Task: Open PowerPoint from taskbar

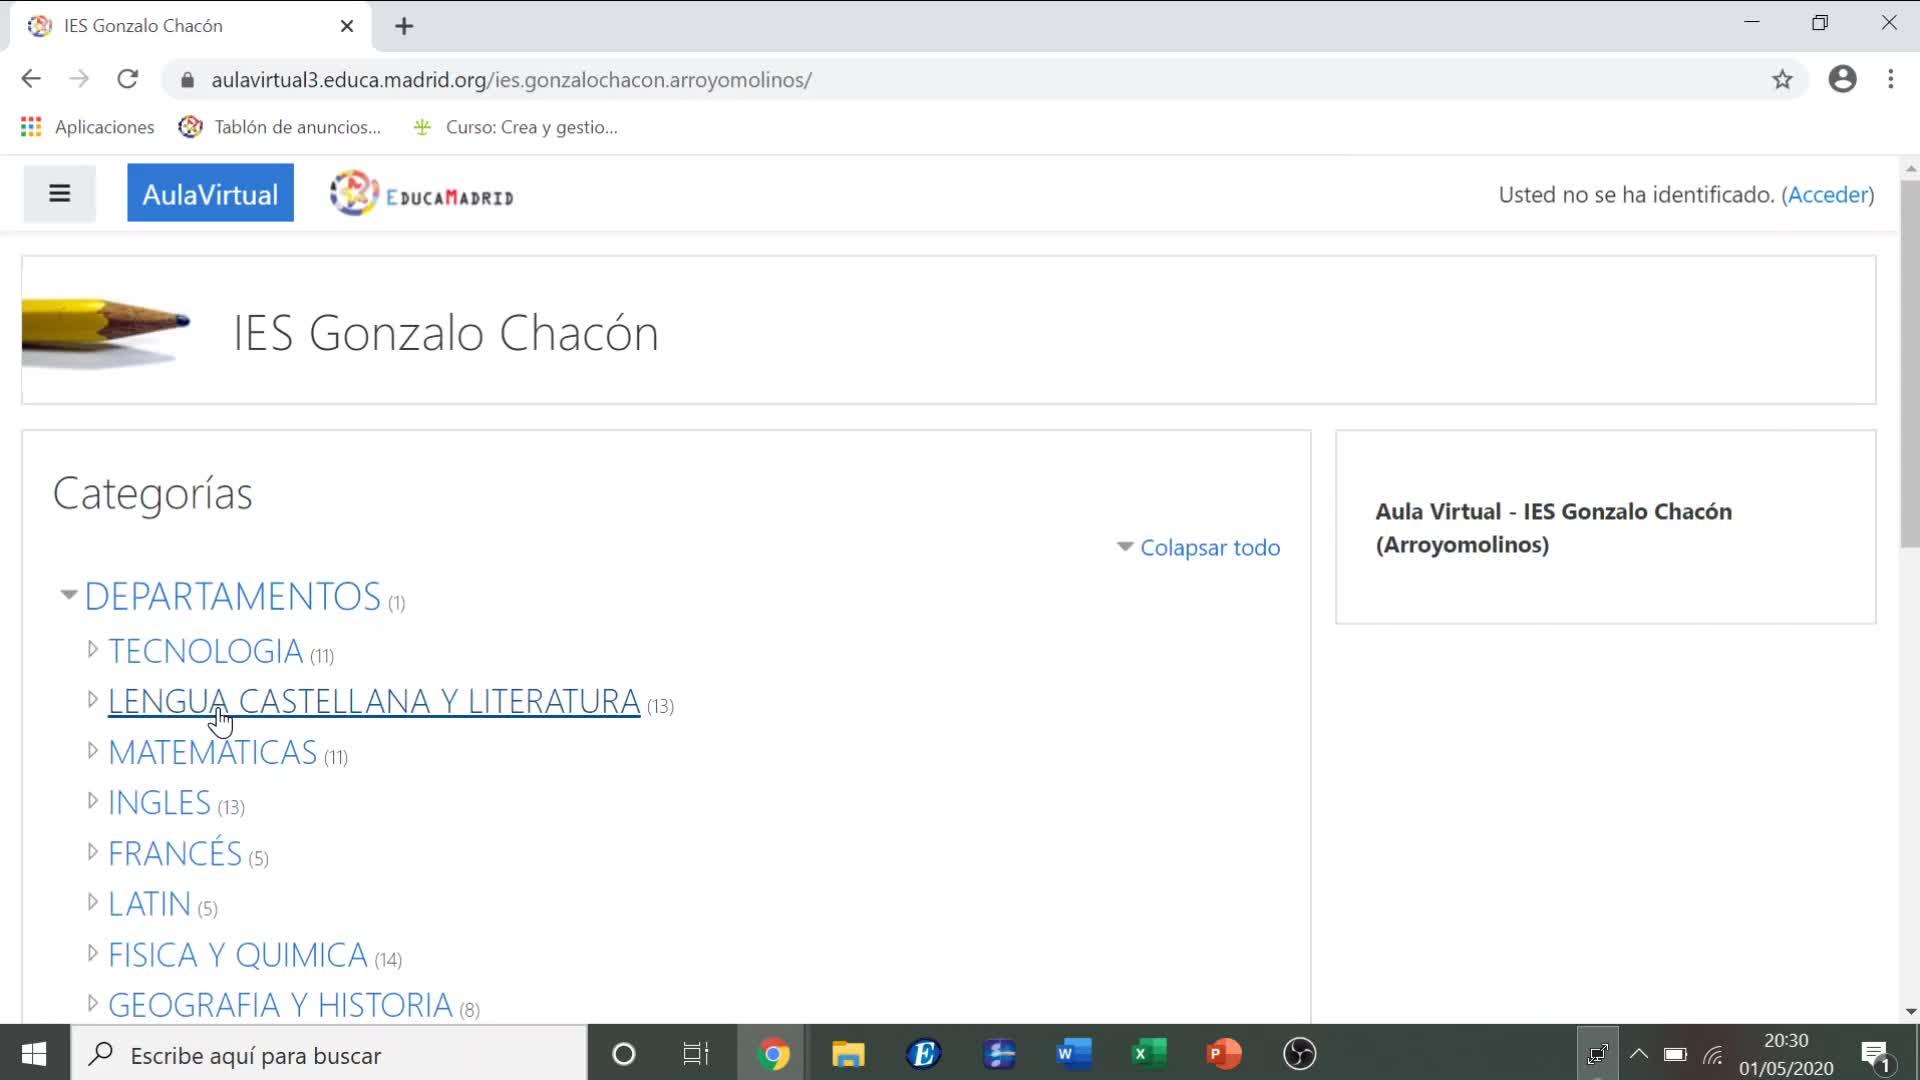Action: click(1223, 1054)
